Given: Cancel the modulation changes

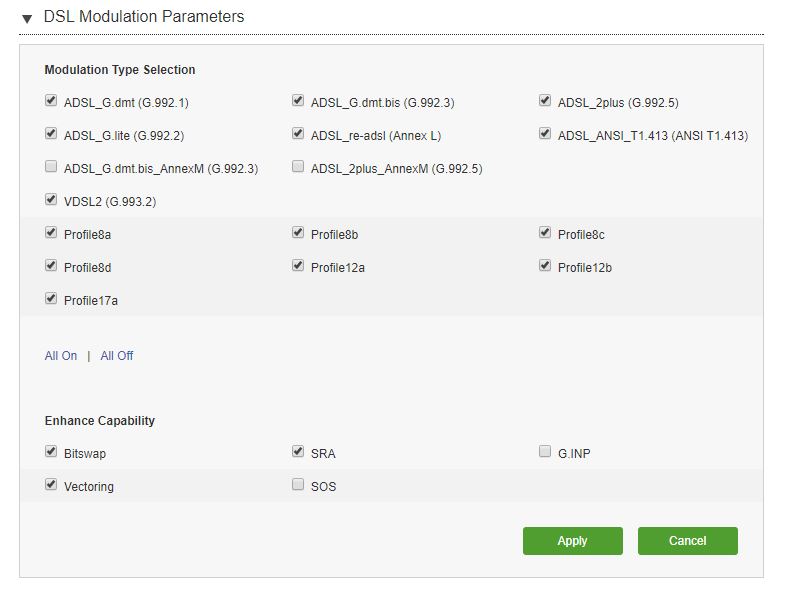Looking at the screenshot, I should click(x=687, y=541).
